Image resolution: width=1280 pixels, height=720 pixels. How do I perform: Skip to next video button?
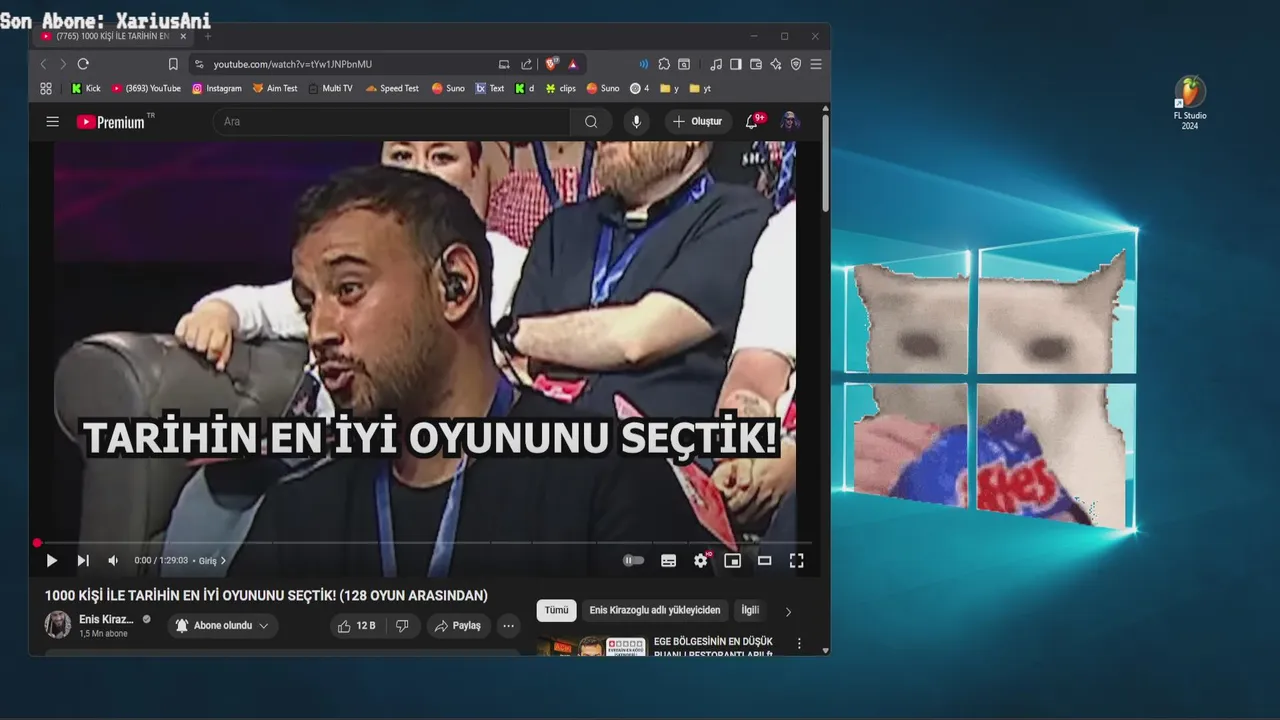(x=83, y=561)
